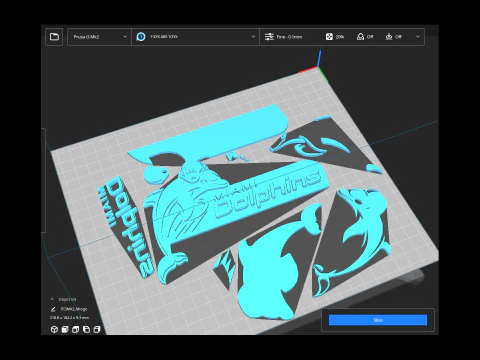Open the Prusa i3 Mk2 printer dropdown
Viewport: 480px width, 360px height.
click(x=99, y=37)
